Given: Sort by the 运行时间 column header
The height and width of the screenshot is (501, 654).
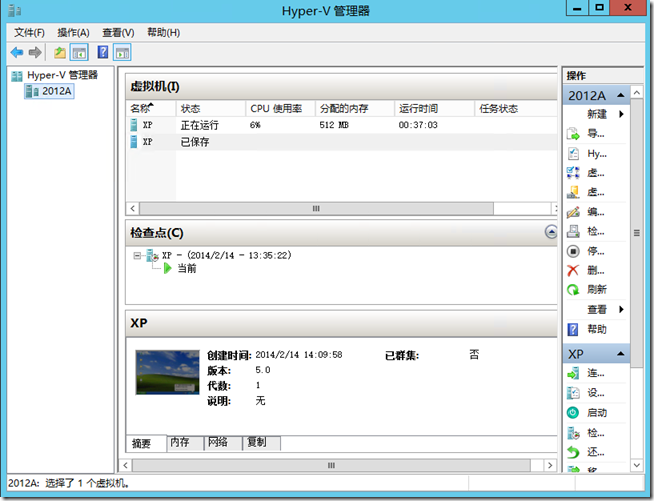Looking at the screenshot, I should pyautogui.click(x=435, y=108).
